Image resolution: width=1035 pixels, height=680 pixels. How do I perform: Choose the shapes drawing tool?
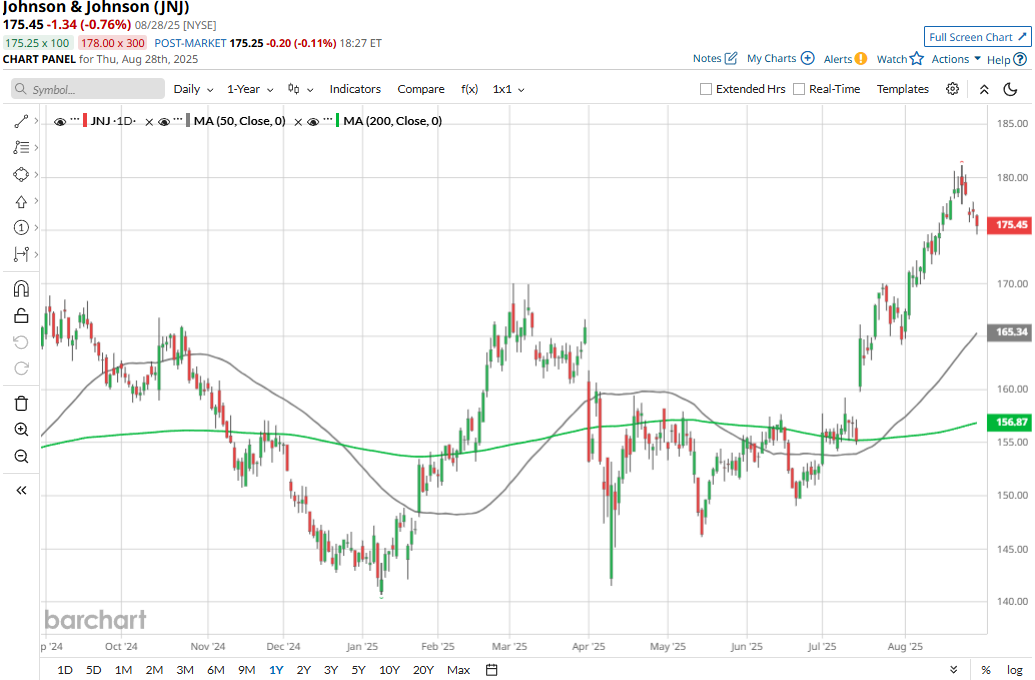point(21,174)
